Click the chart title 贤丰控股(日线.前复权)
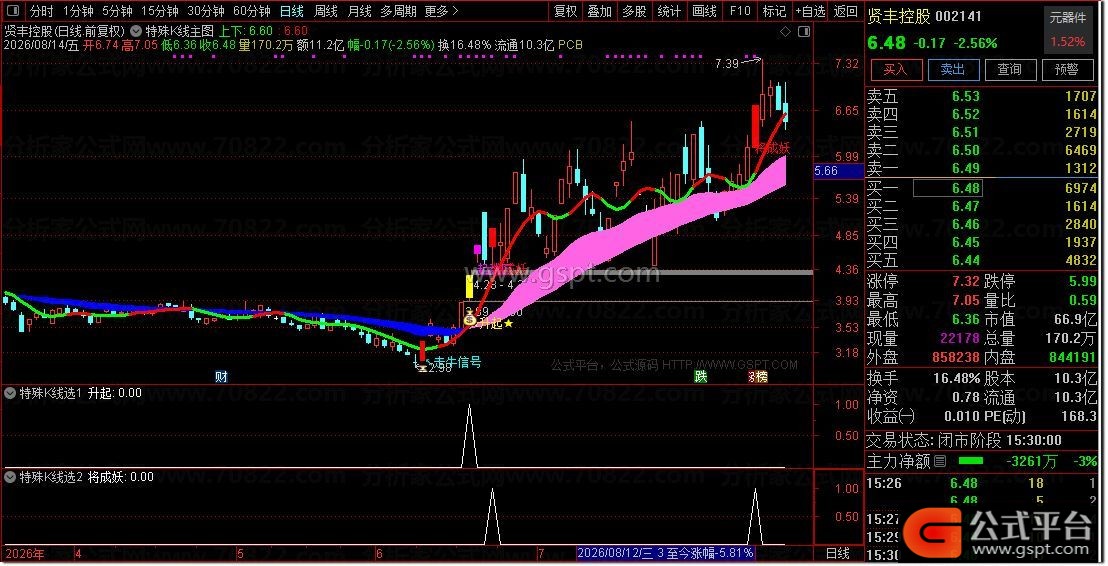 (x=64, y=31)
